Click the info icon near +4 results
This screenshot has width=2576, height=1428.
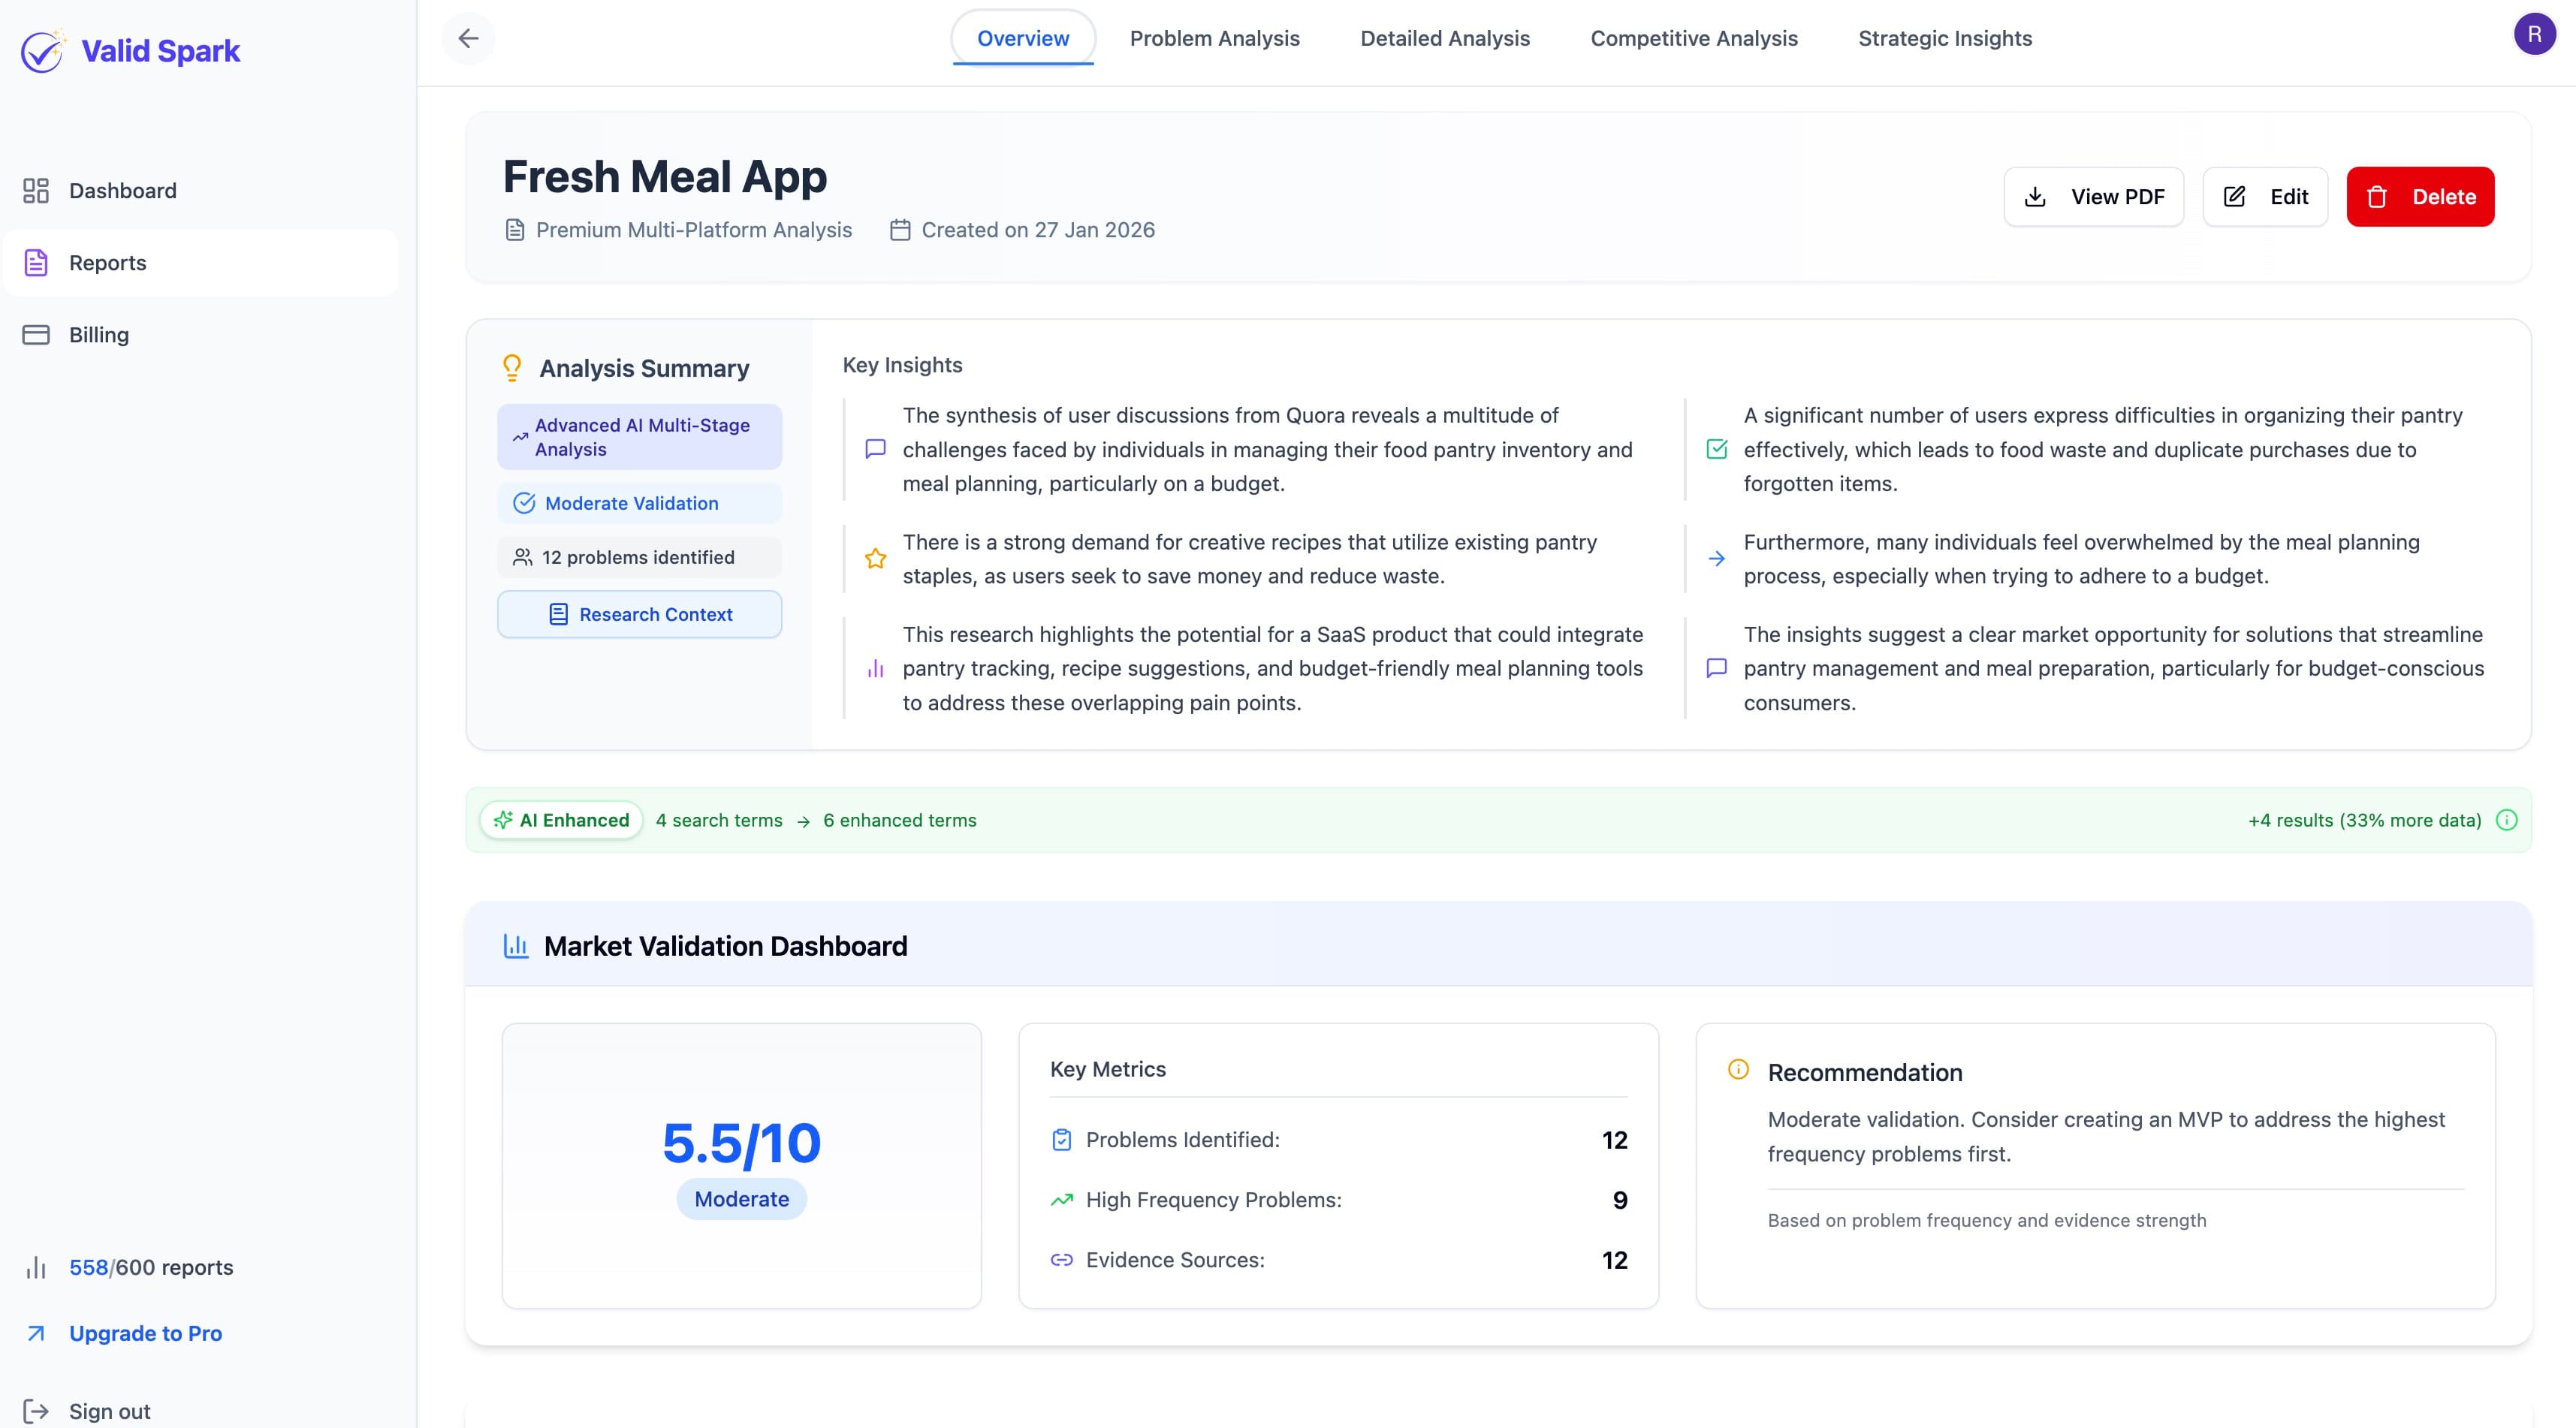click(2507, 820)
